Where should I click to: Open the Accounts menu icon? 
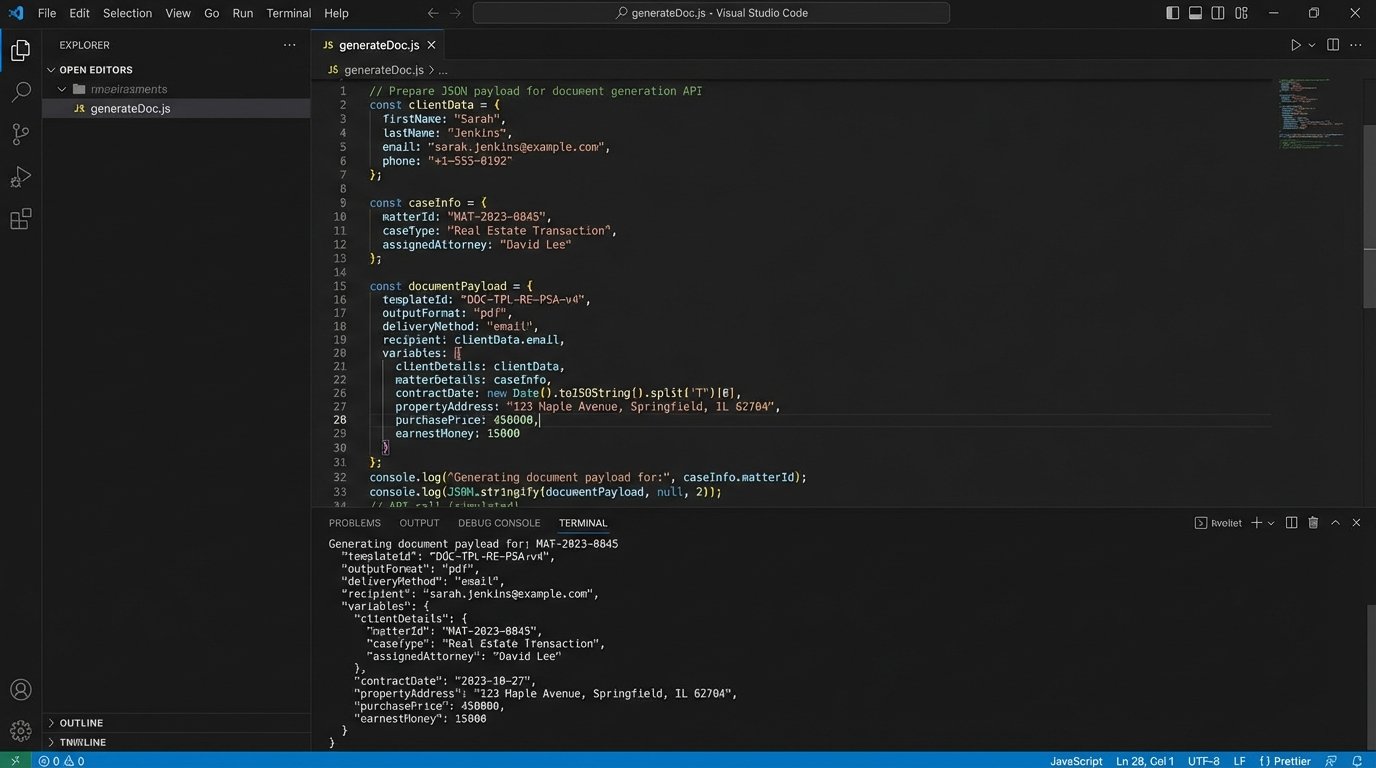20,690
